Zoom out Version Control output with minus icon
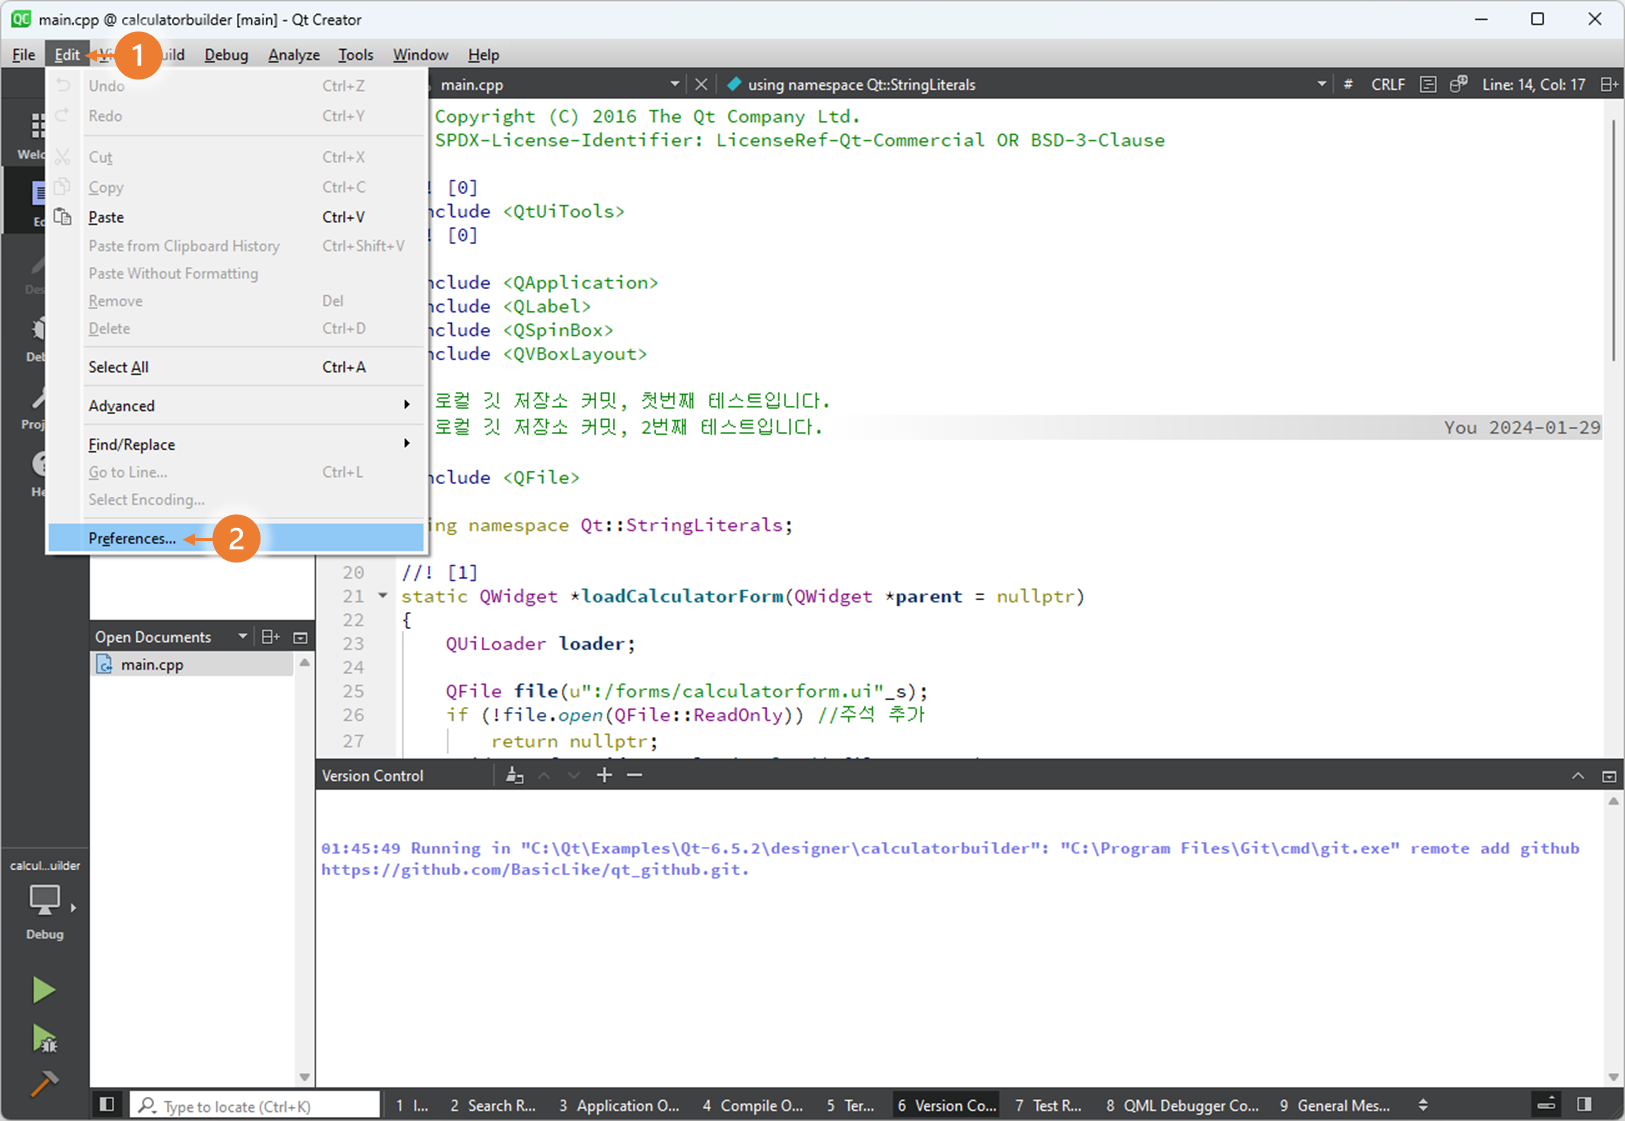 tap(634, 775)
